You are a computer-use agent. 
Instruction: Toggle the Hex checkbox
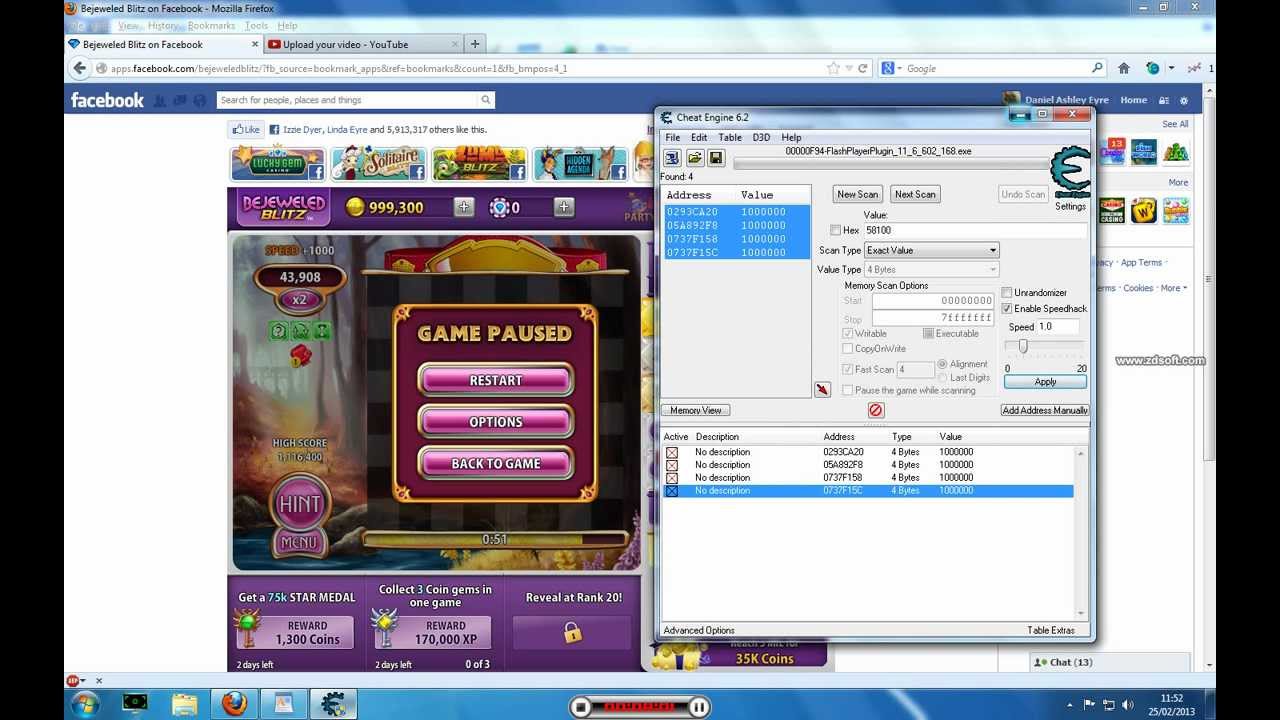(835, 230)
